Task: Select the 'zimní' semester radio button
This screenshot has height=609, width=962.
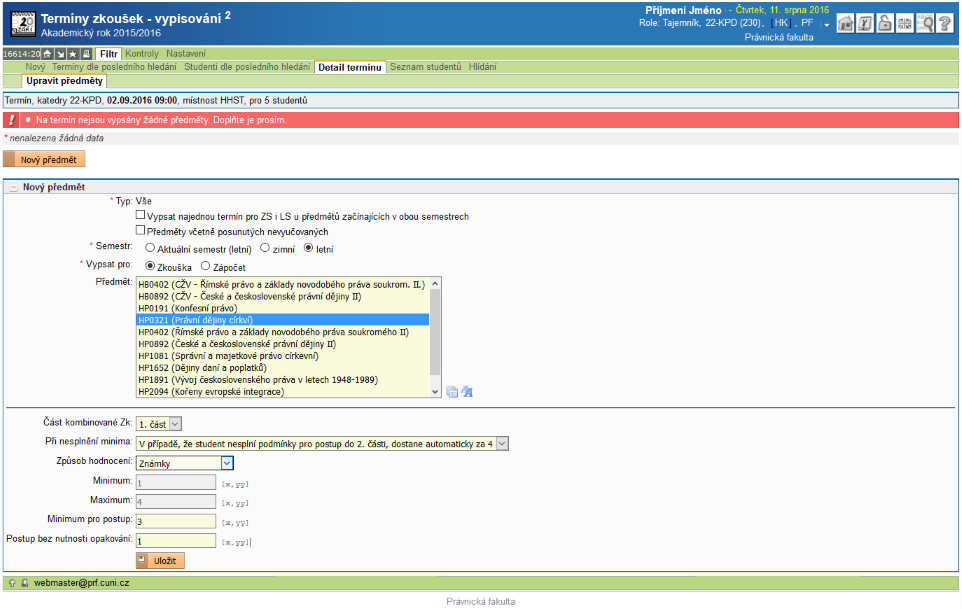Action: pyautogui.click(x=265, y=247)
